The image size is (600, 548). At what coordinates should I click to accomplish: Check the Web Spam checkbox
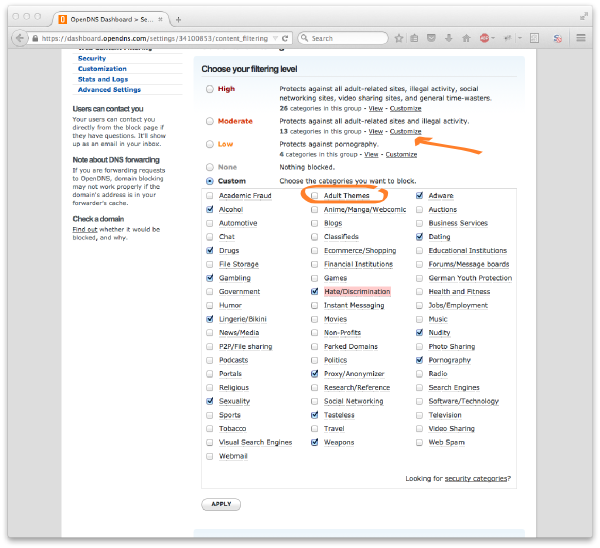tap(419, 442)
